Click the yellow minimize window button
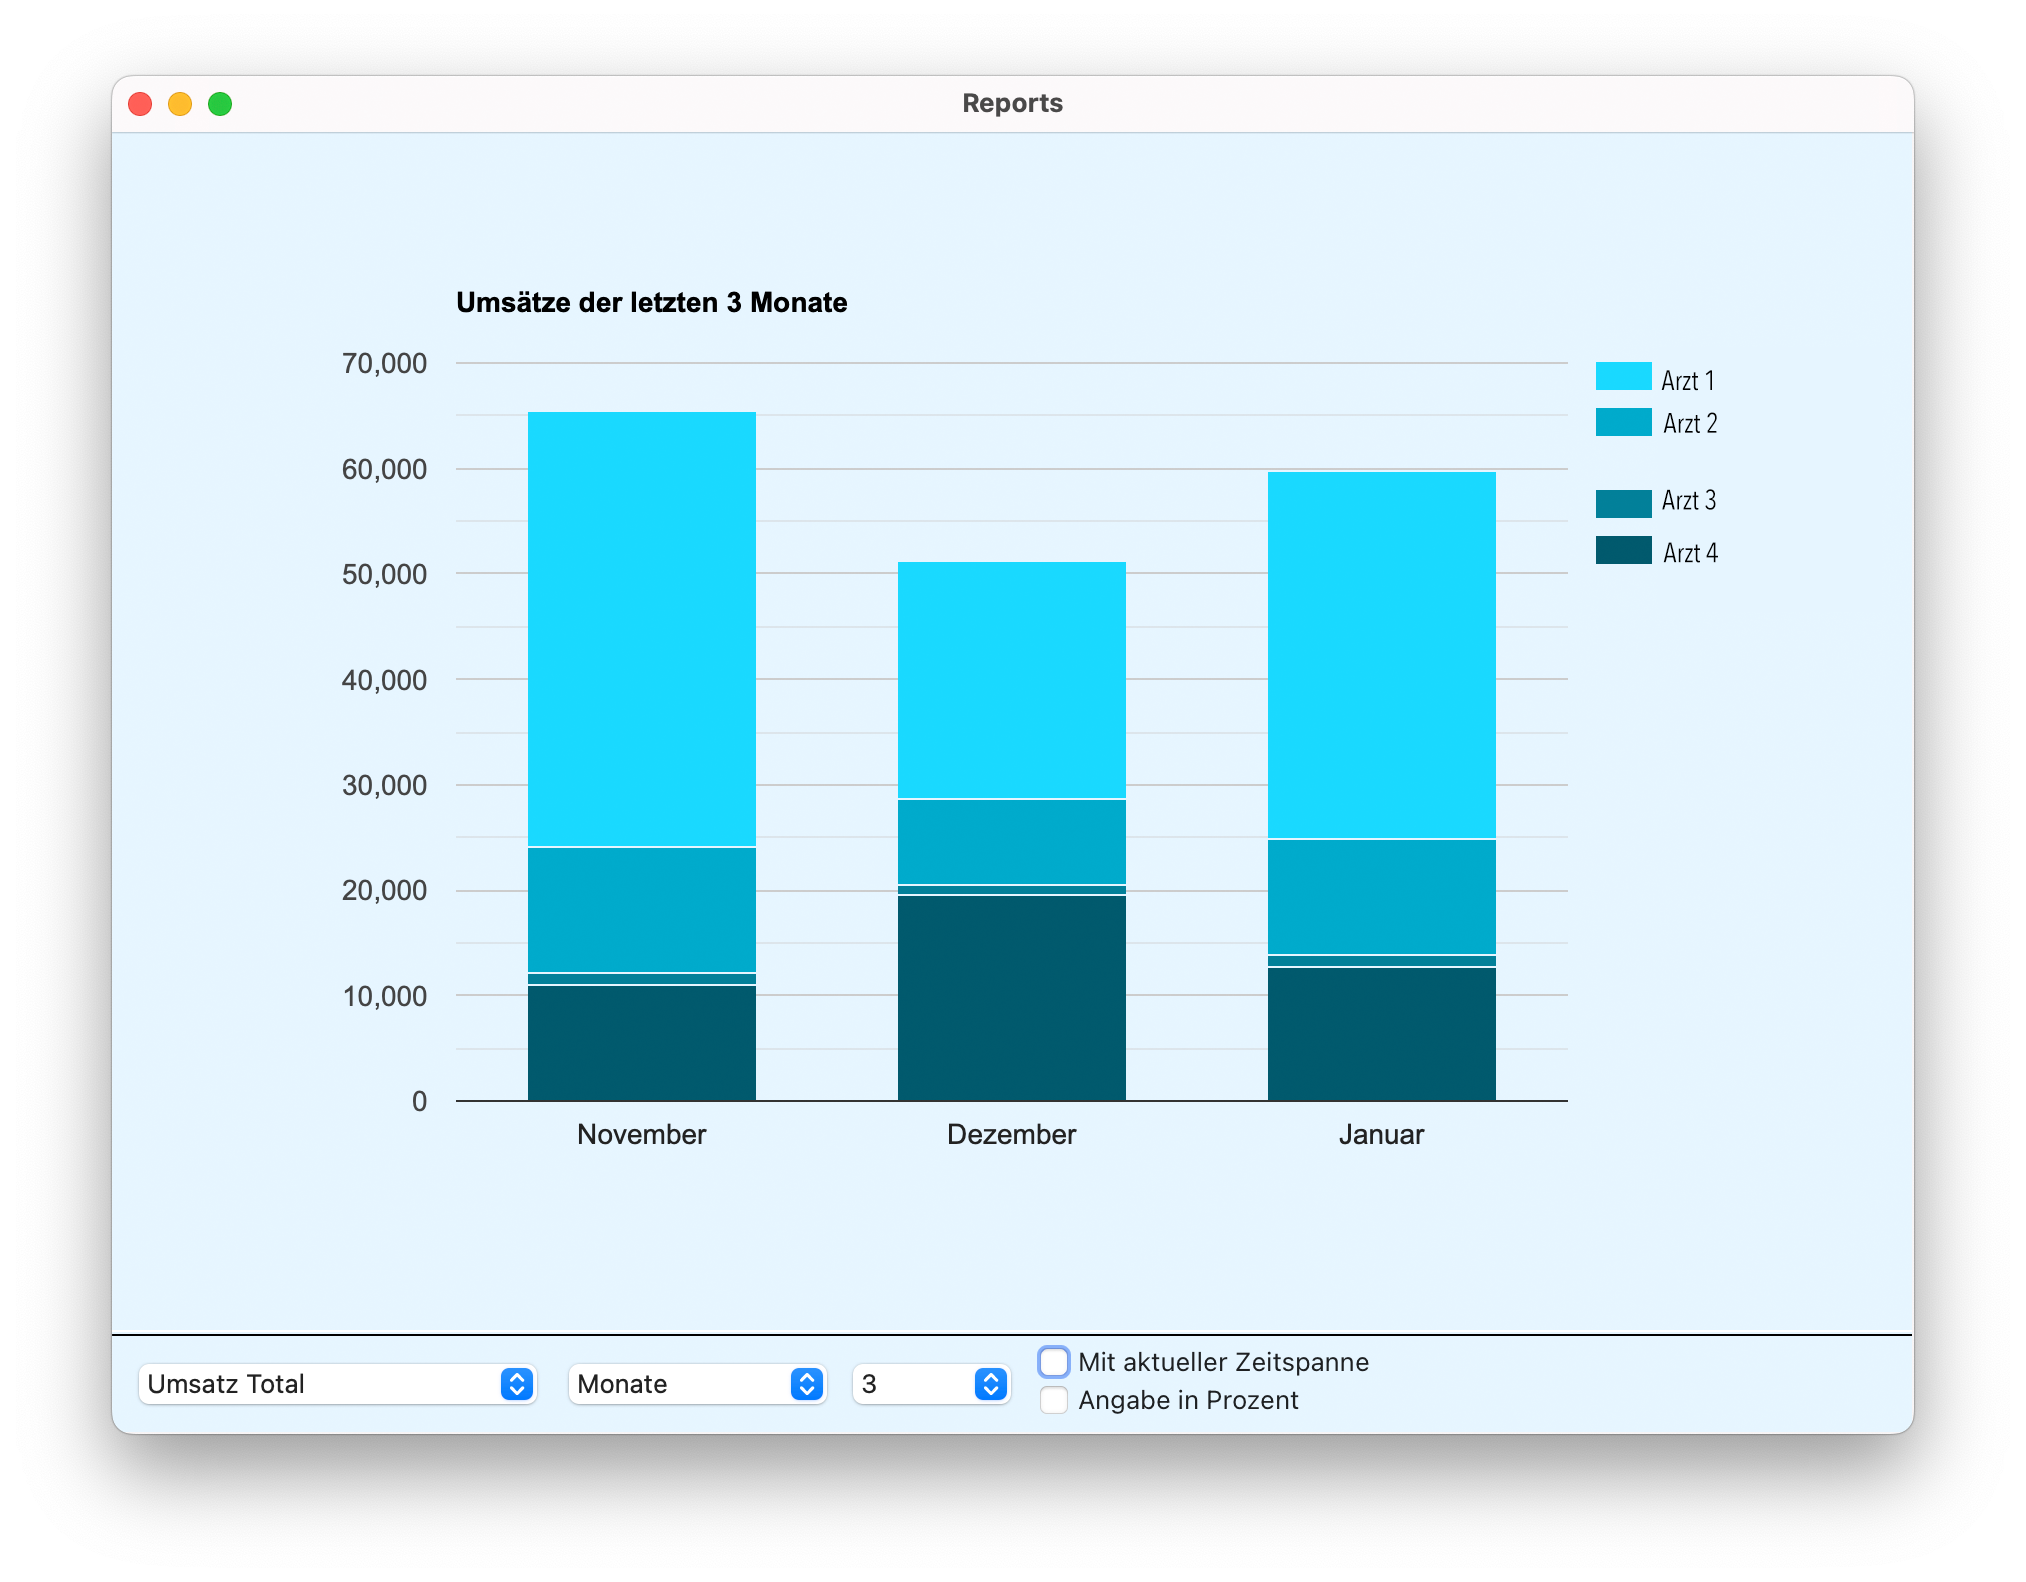The image size is (2026, 1582). coord(180,104)
